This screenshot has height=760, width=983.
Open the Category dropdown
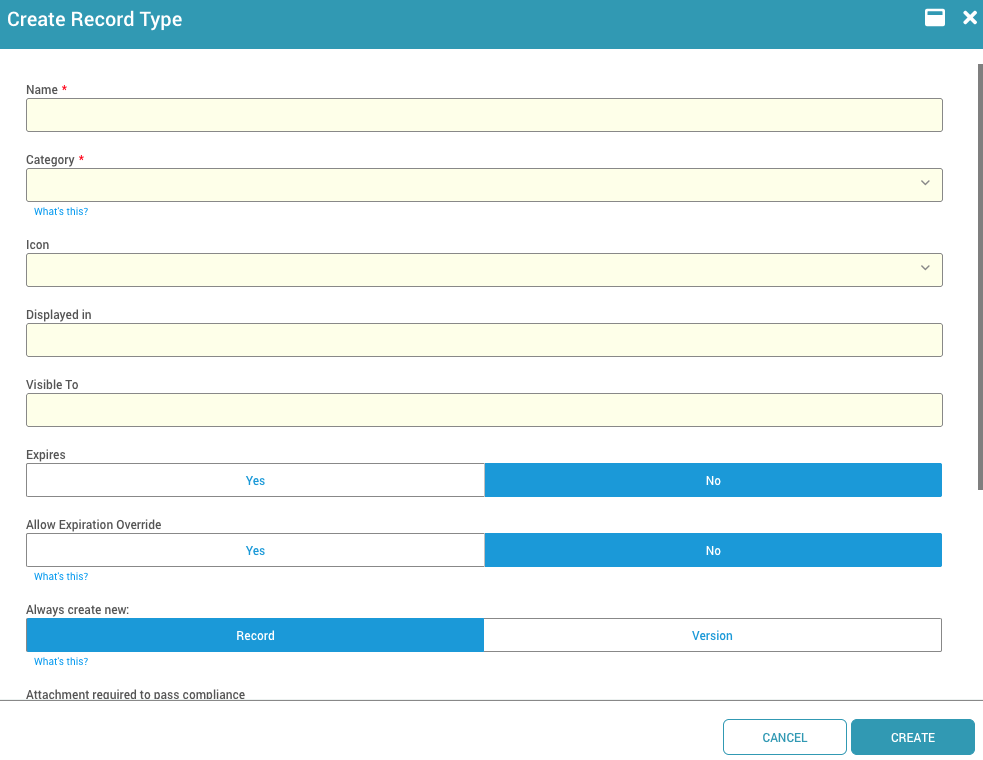click(x=484, y=185)
